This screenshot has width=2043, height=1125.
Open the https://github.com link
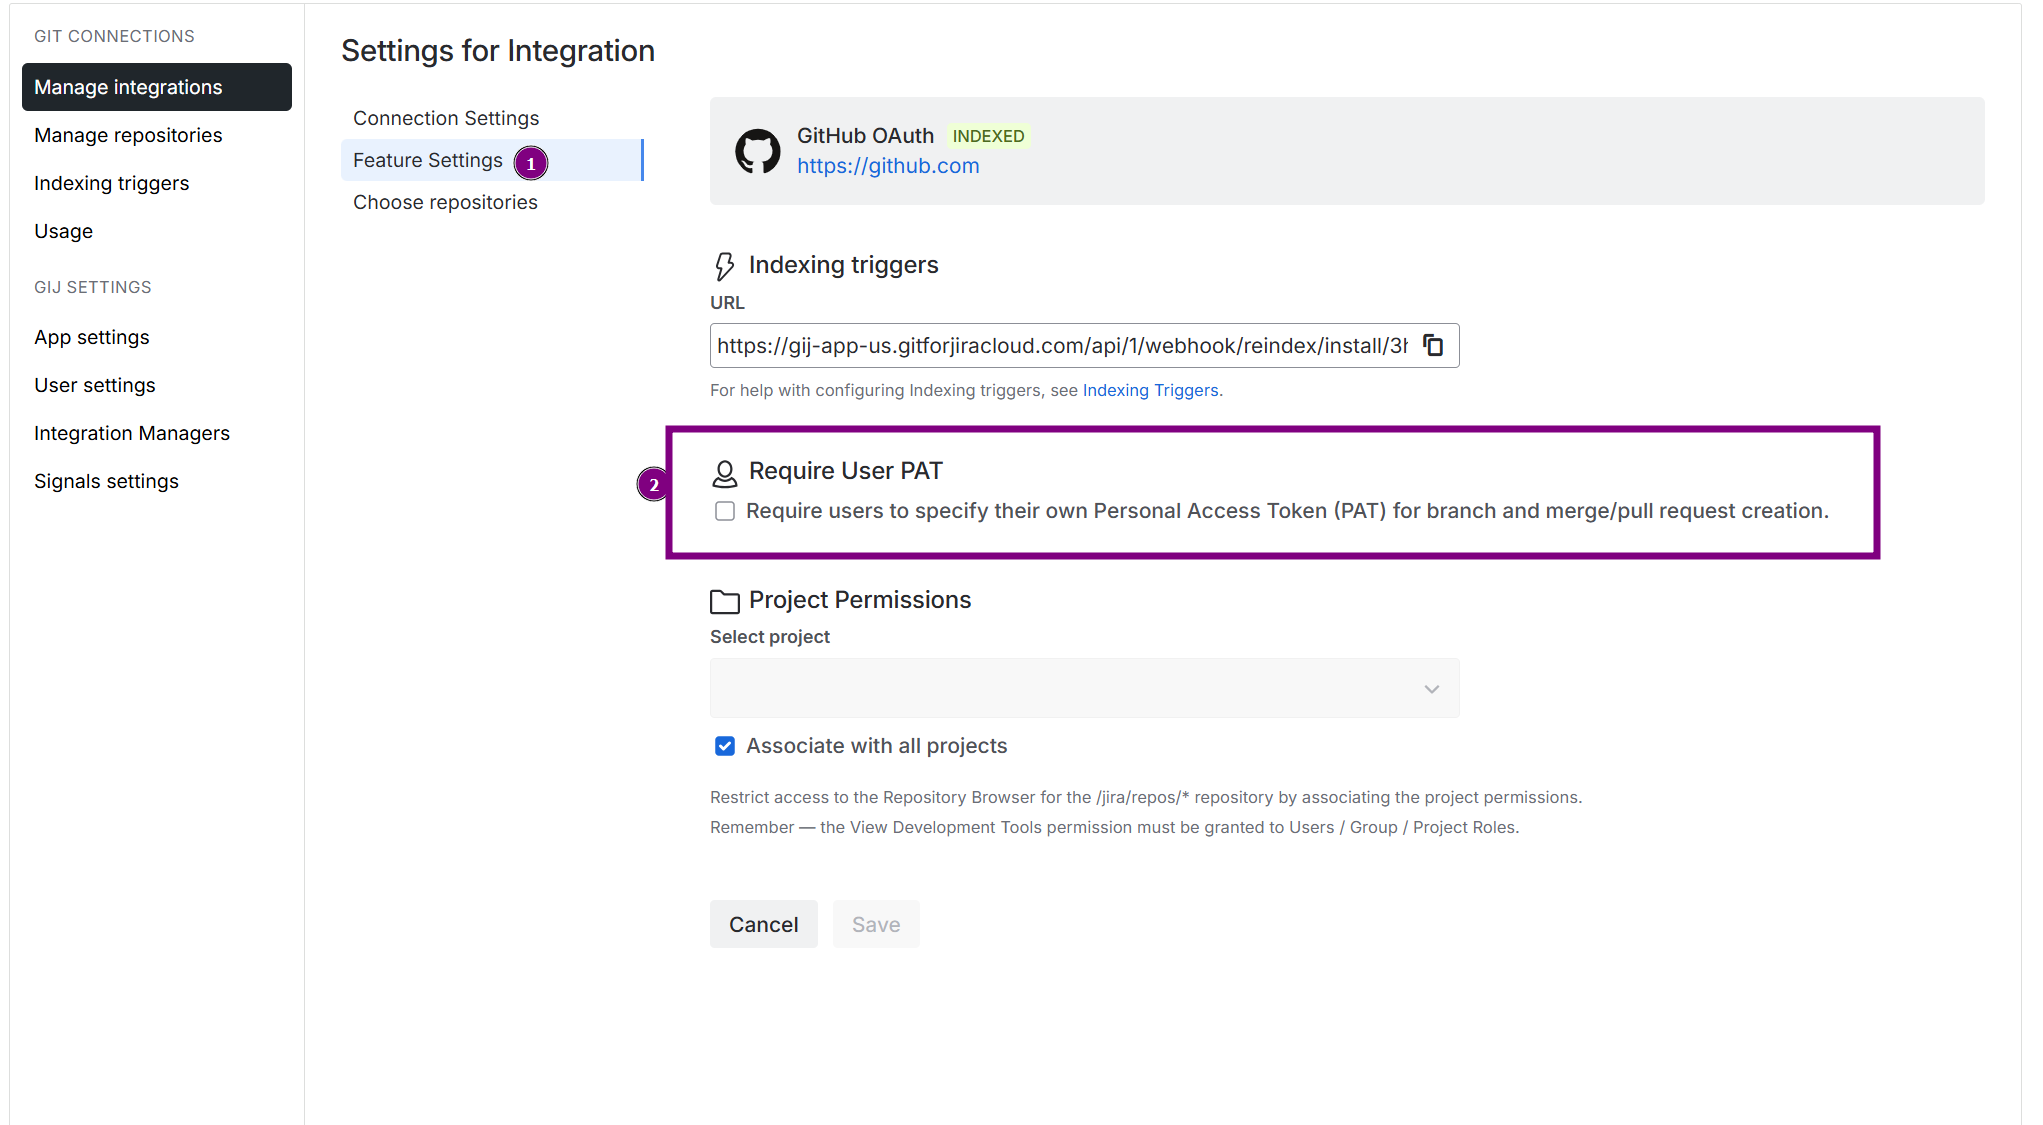888,166
